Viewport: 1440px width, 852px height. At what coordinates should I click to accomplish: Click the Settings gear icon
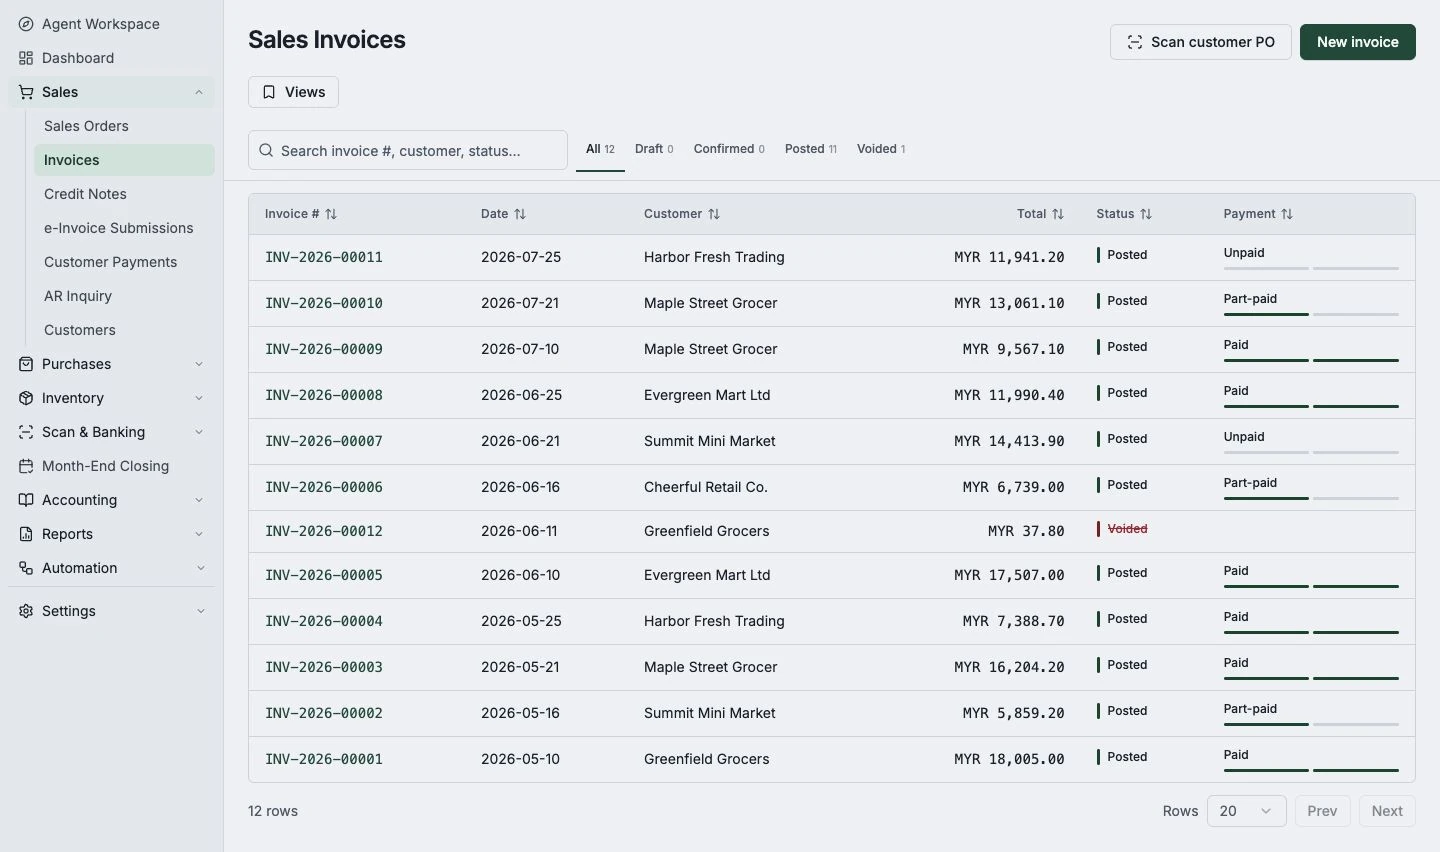[26, 611]
